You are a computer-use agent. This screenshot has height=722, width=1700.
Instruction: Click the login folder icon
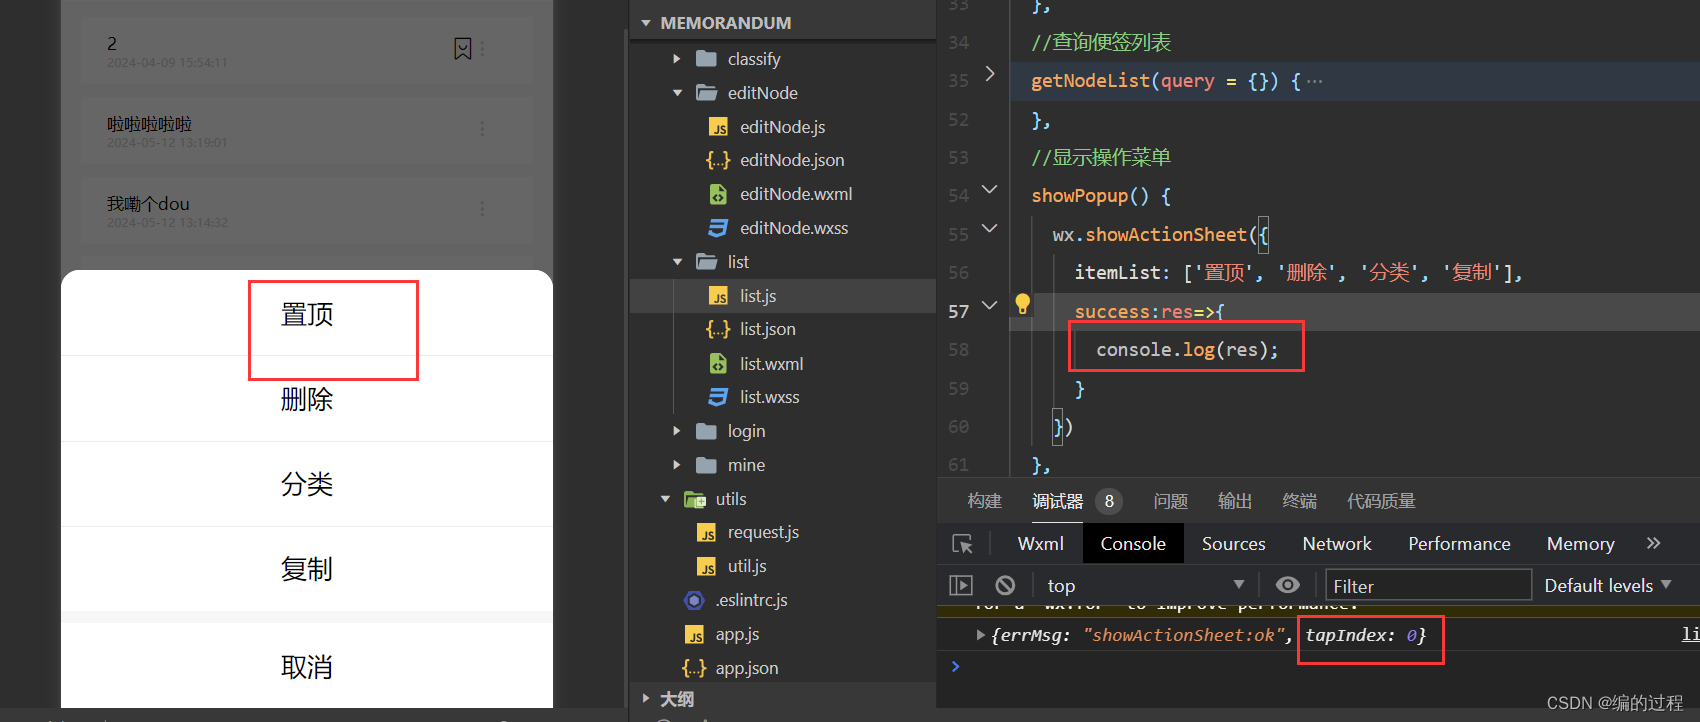[x=706, y=431]
